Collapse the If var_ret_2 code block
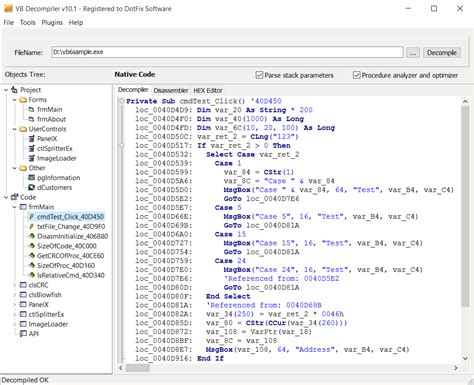The image size is (474, 385). (122, 145)
